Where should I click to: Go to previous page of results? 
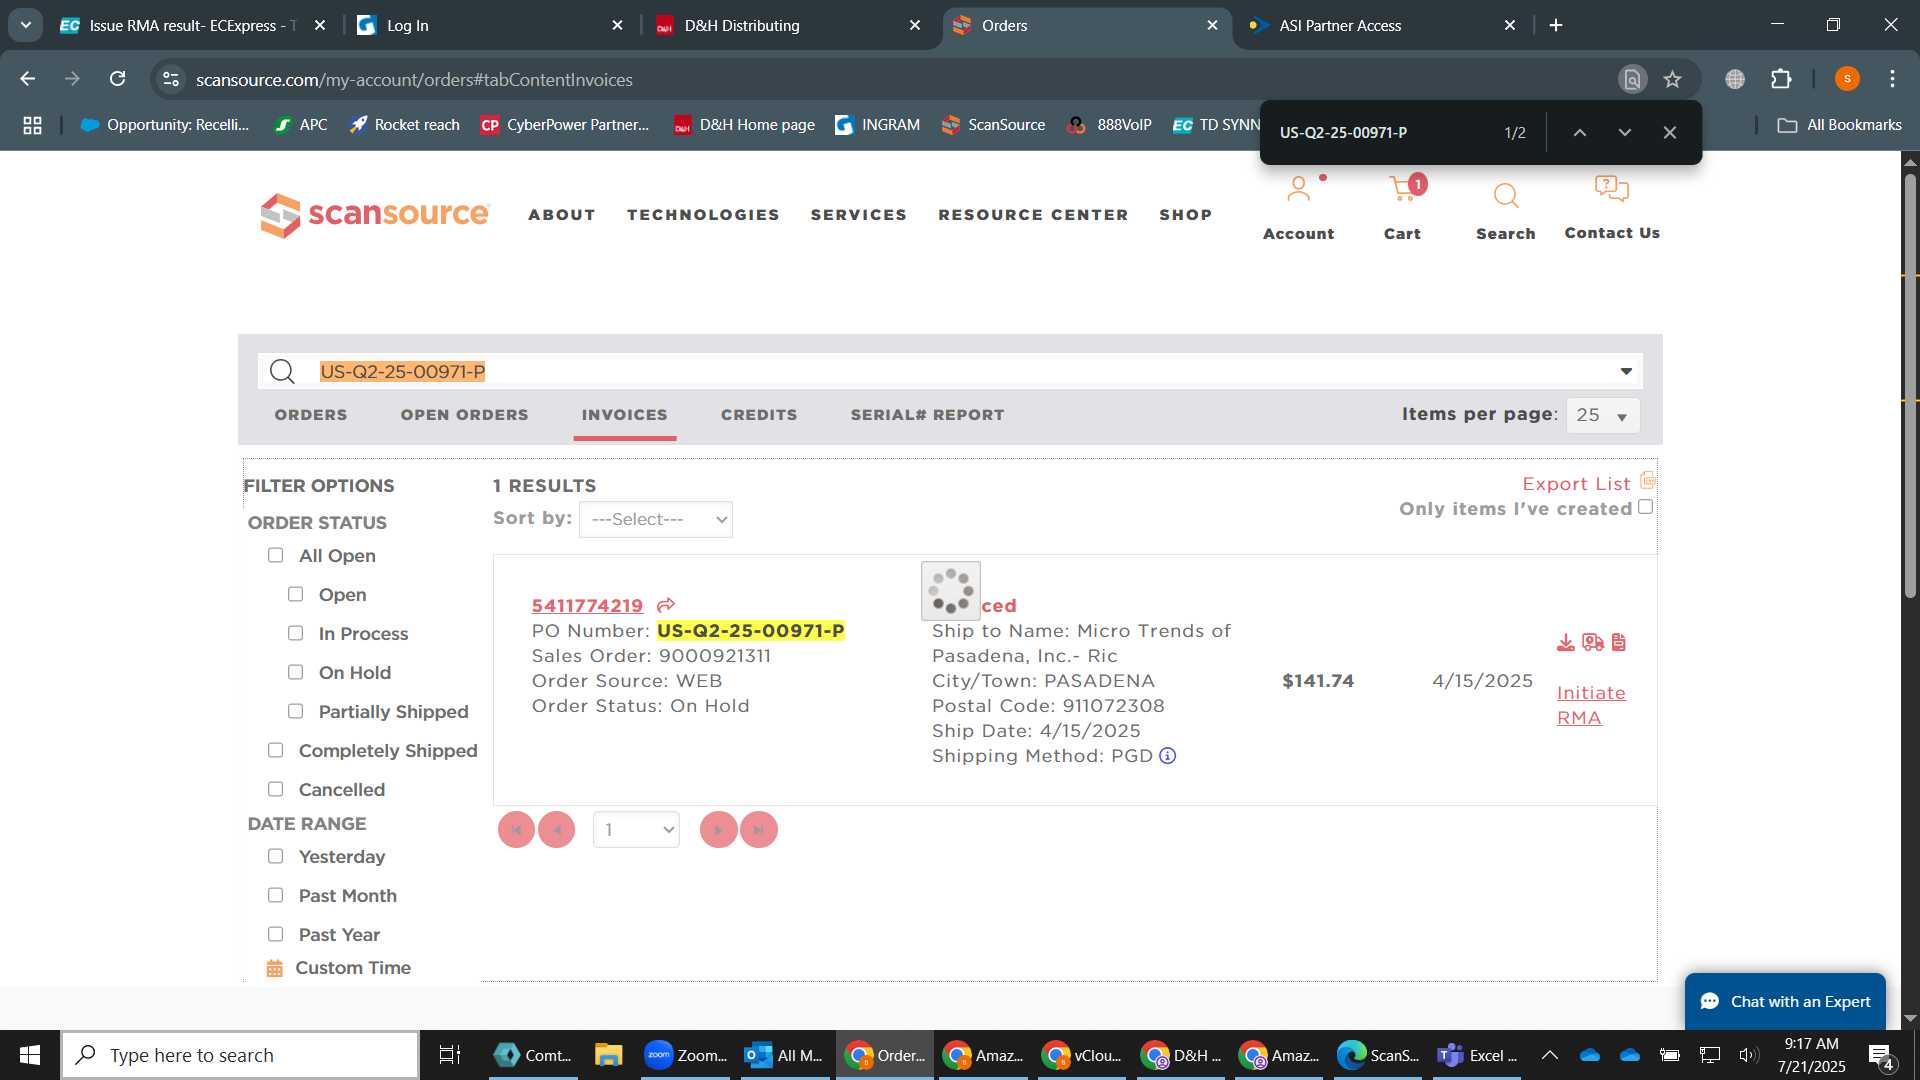(556, 829)
